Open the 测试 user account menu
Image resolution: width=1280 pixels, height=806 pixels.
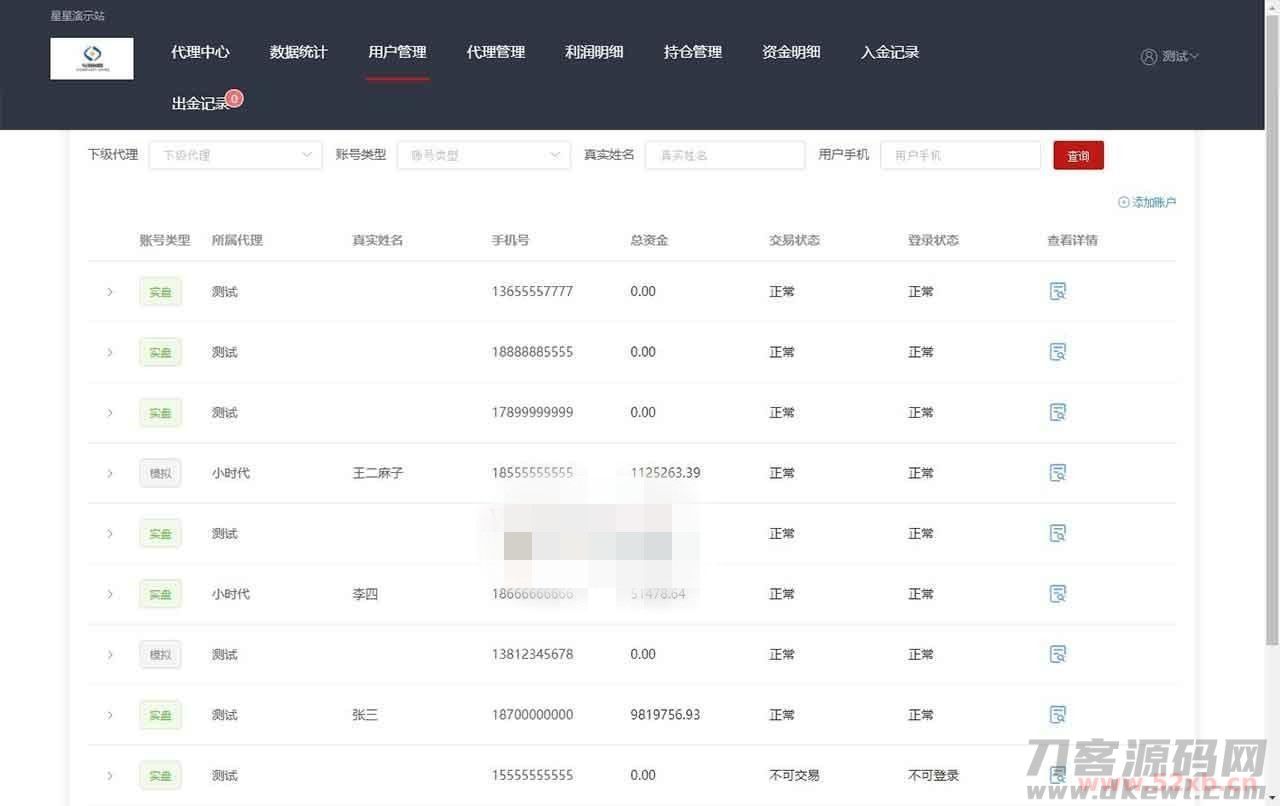click(1170, 57)
